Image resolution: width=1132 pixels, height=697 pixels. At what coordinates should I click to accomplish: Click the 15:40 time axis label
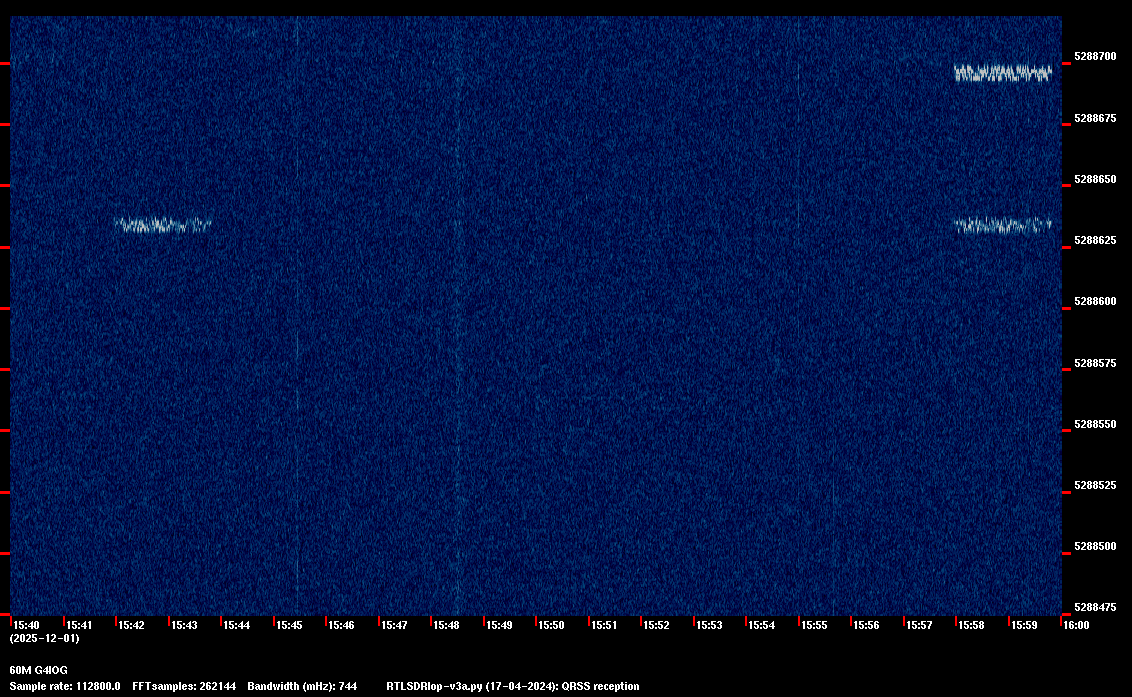coord(27,625)
